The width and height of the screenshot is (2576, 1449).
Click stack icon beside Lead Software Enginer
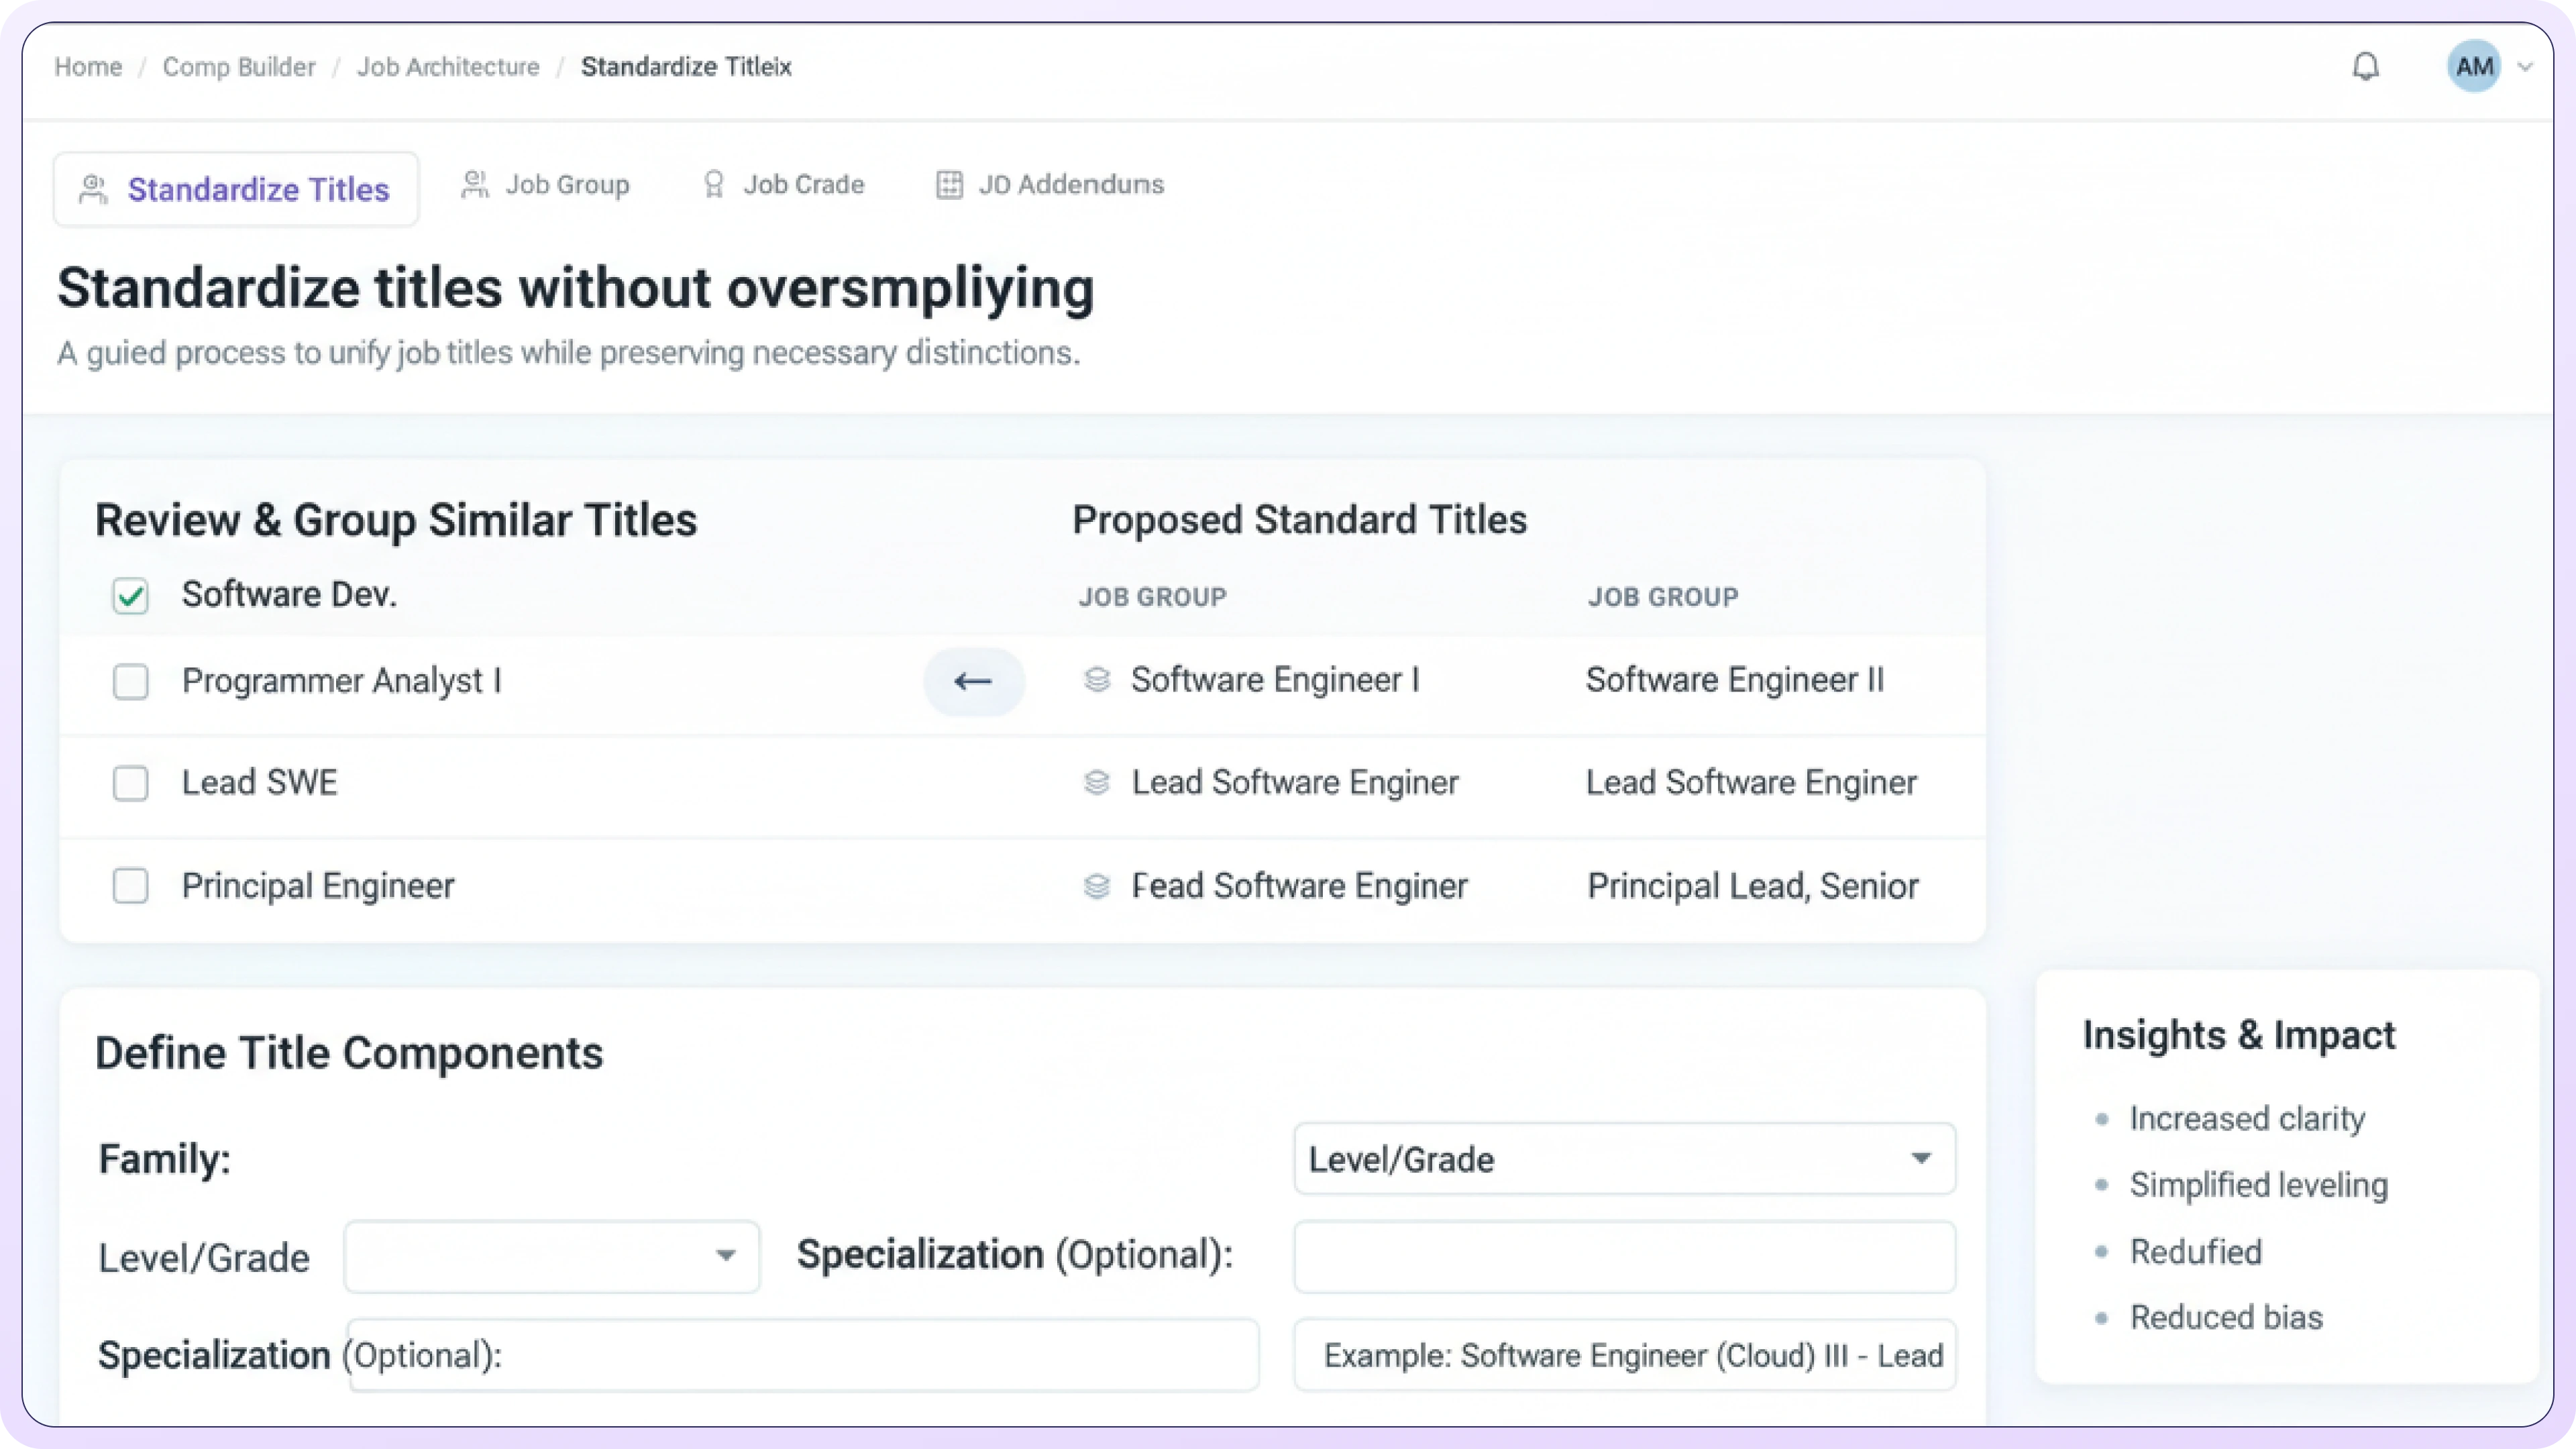click(x=1097, y=782)
